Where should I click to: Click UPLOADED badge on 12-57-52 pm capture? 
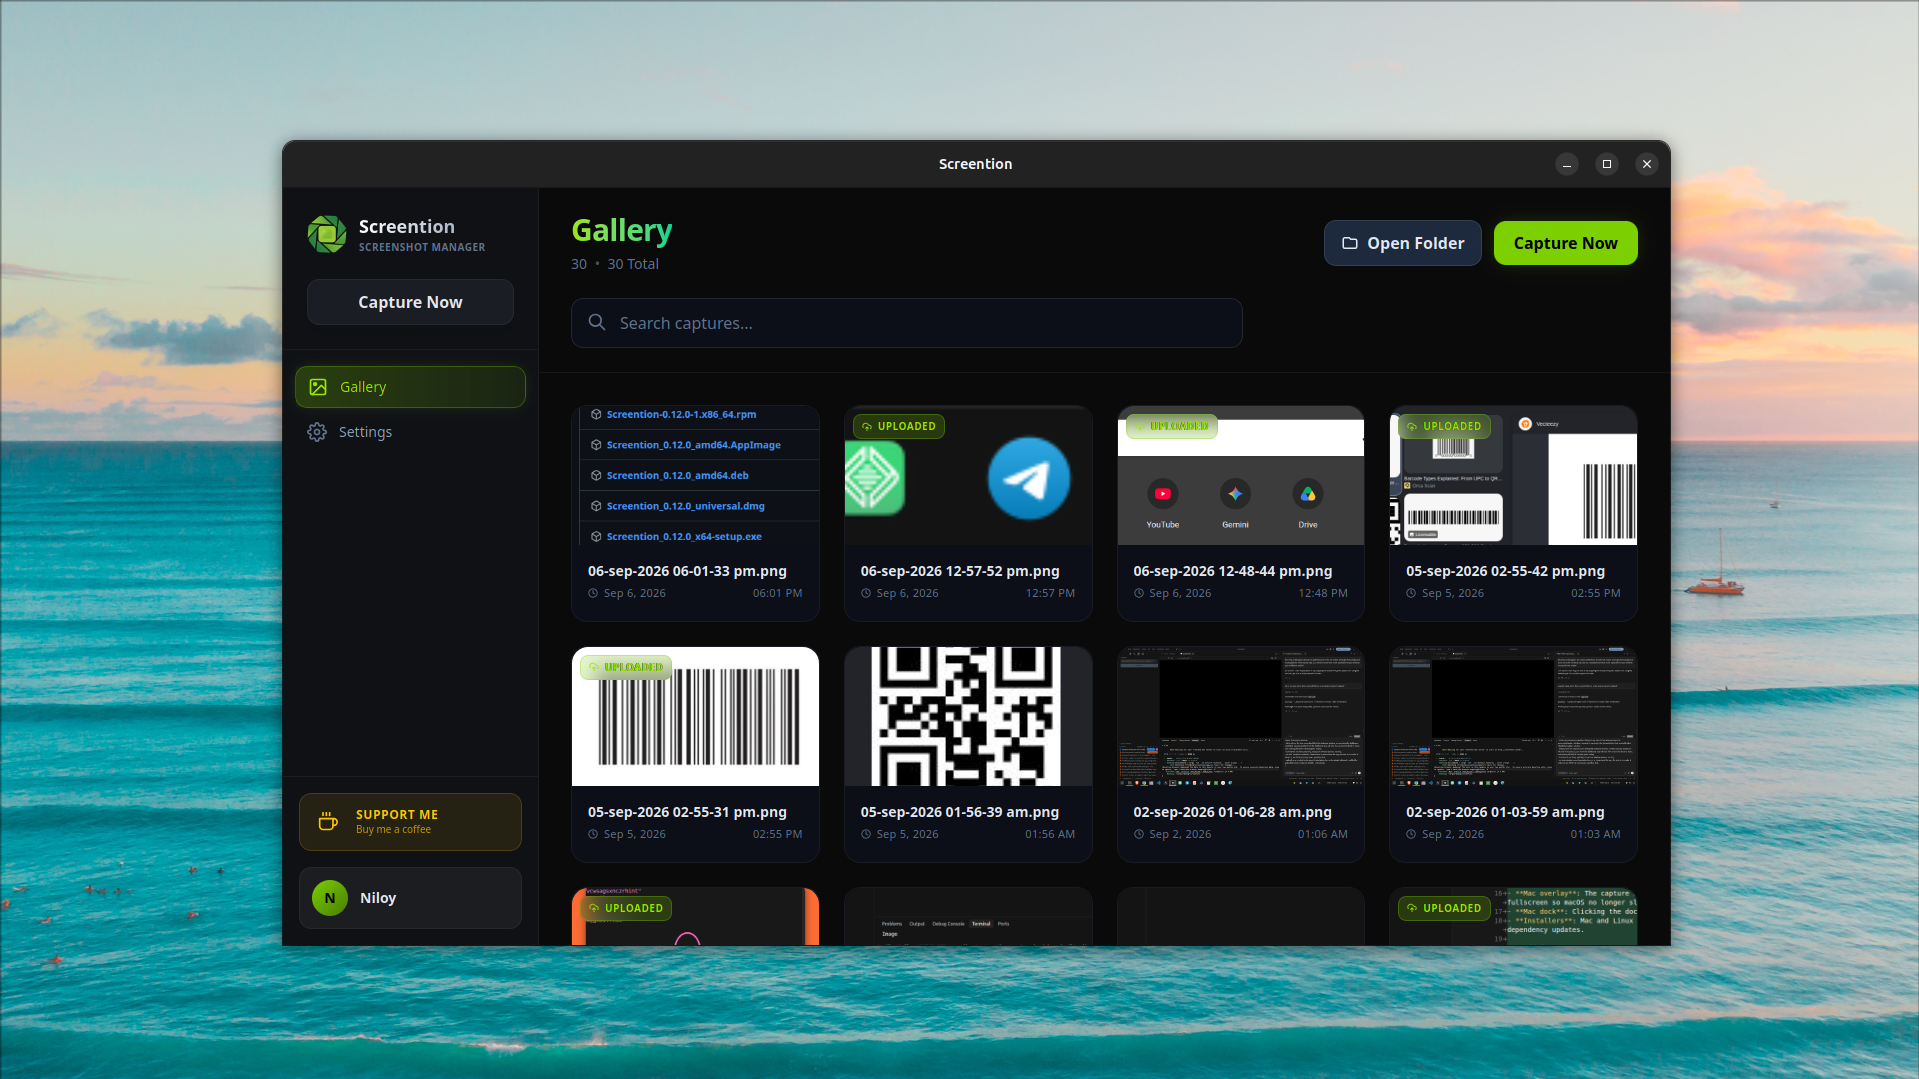pos(899,426)
